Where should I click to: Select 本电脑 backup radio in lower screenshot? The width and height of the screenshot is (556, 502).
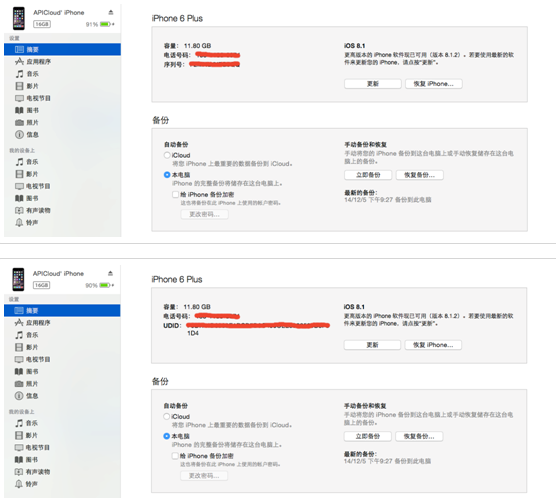[167, 436]
